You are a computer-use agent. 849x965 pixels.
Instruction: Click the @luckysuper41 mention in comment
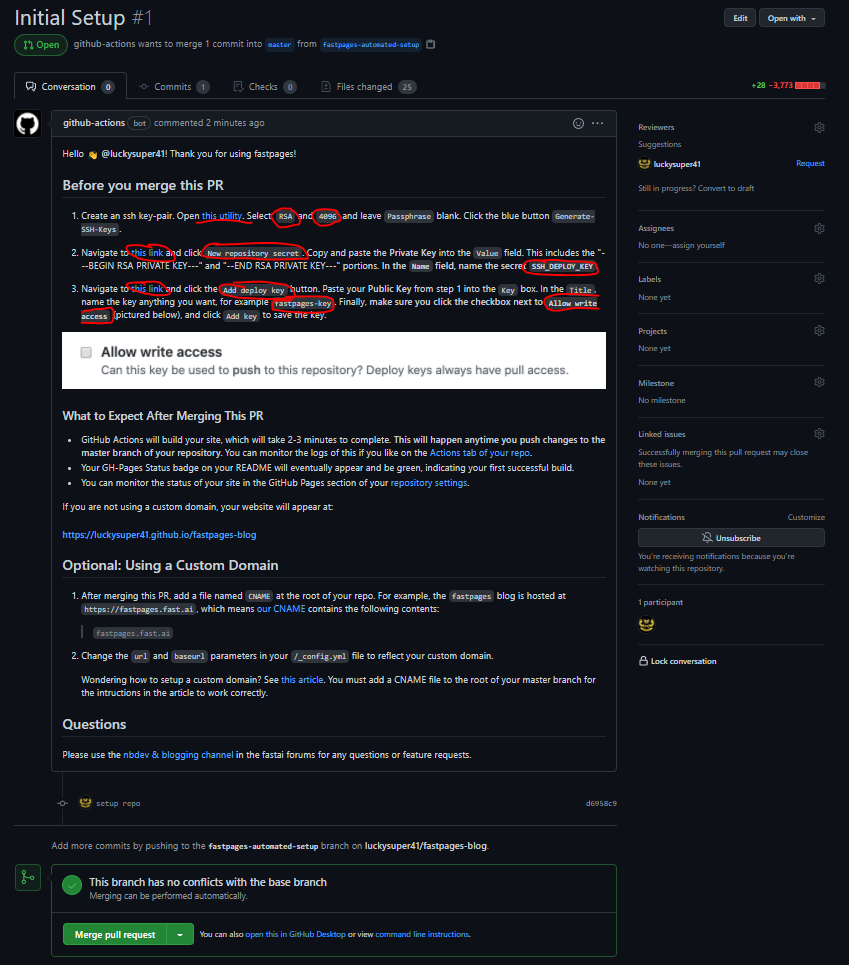point(134,154)
